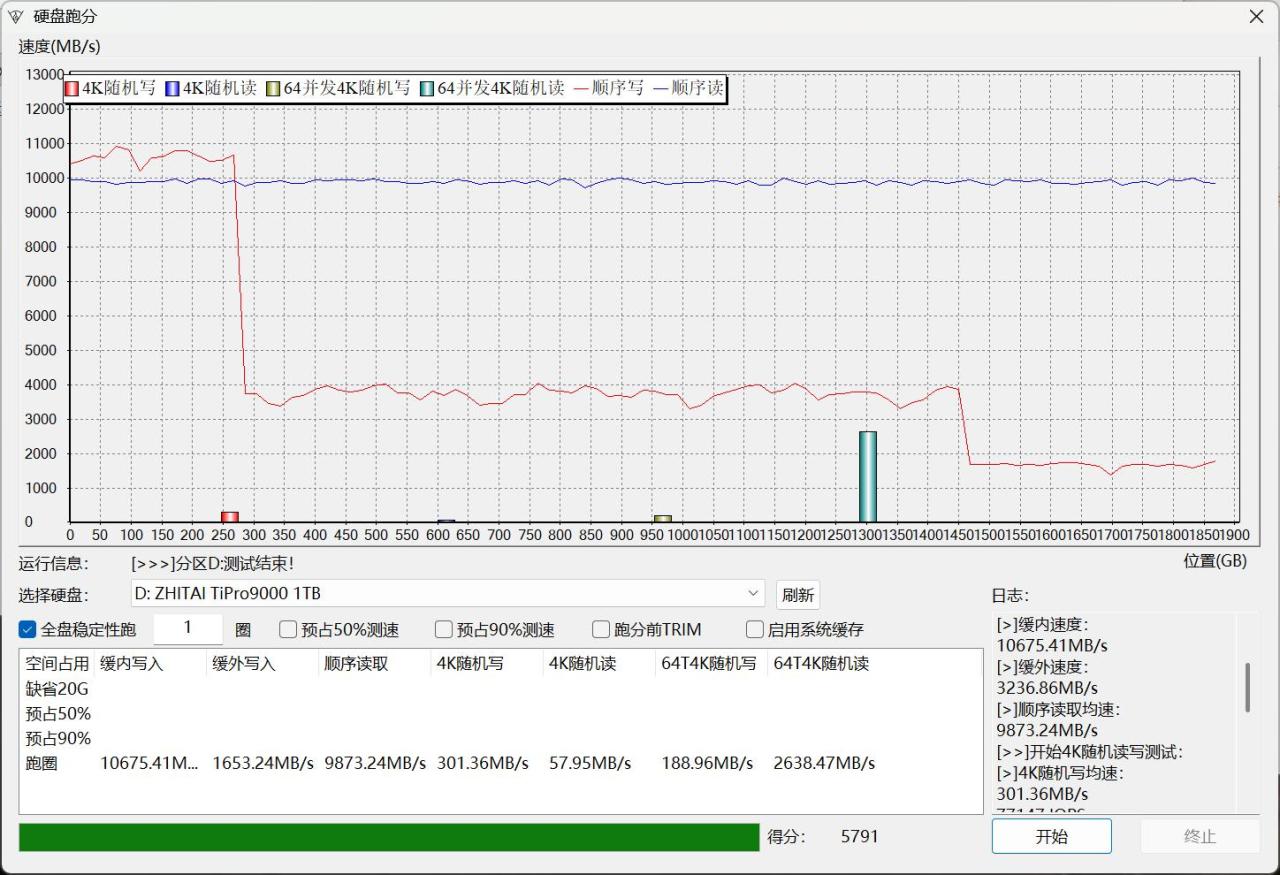This screenshot has width=1280, height=875.
Task: Click the app logo icon in title bar
Action: [15, 16]
